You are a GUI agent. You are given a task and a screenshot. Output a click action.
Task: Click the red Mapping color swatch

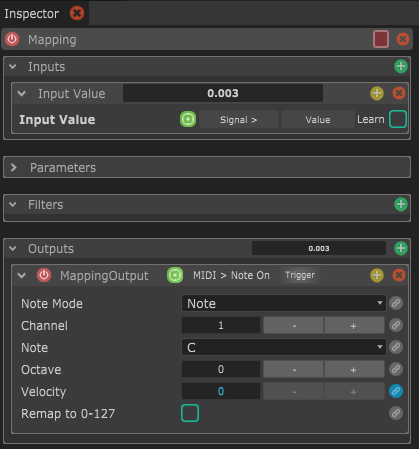point(381,39)
